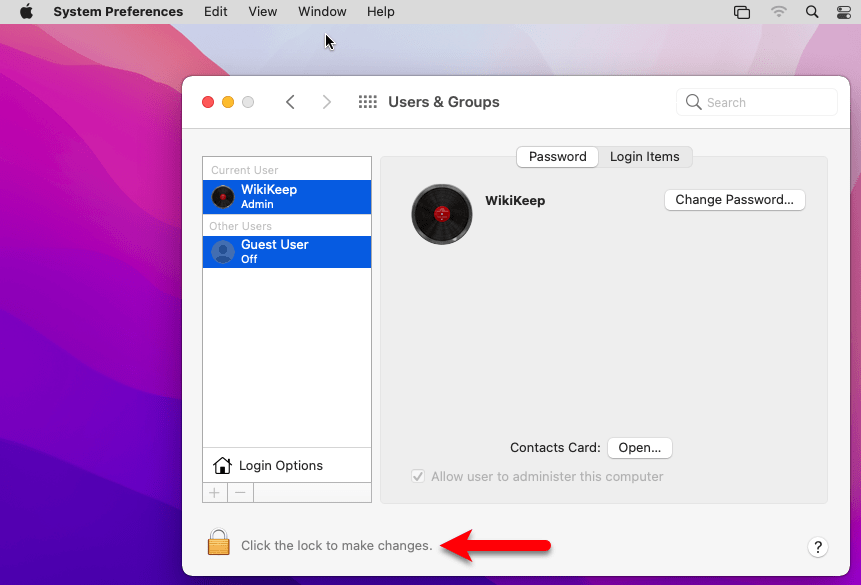Click the screen mirroring menu bar icon
Viewport: 861px width, 585px height.
coord(742,12)
